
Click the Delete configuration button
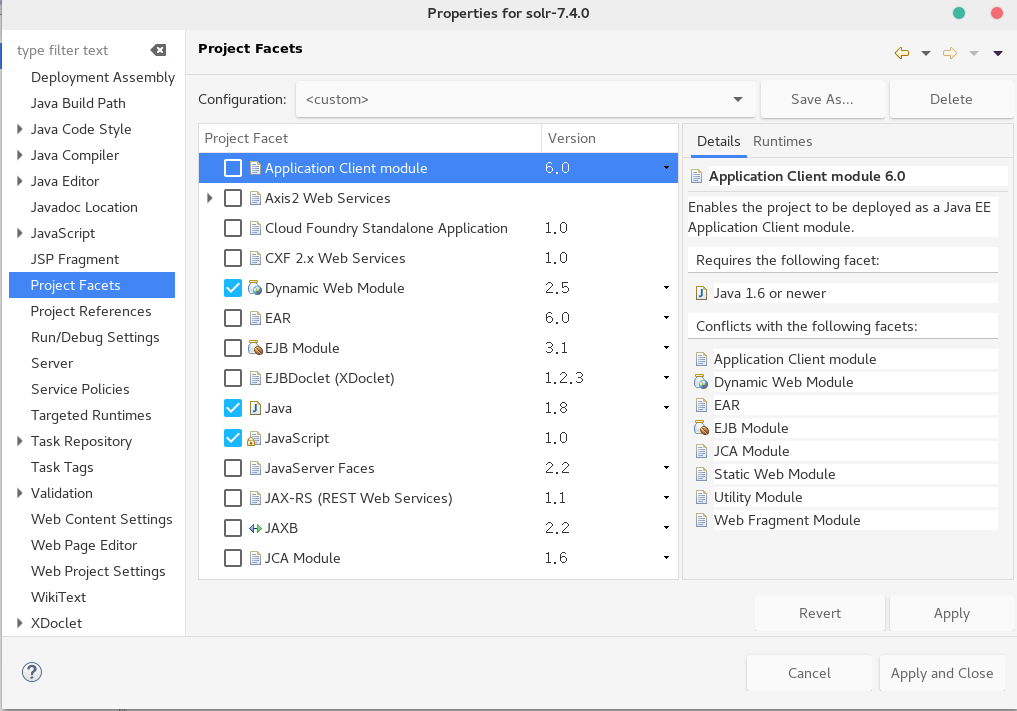click(x=951, y=99)
